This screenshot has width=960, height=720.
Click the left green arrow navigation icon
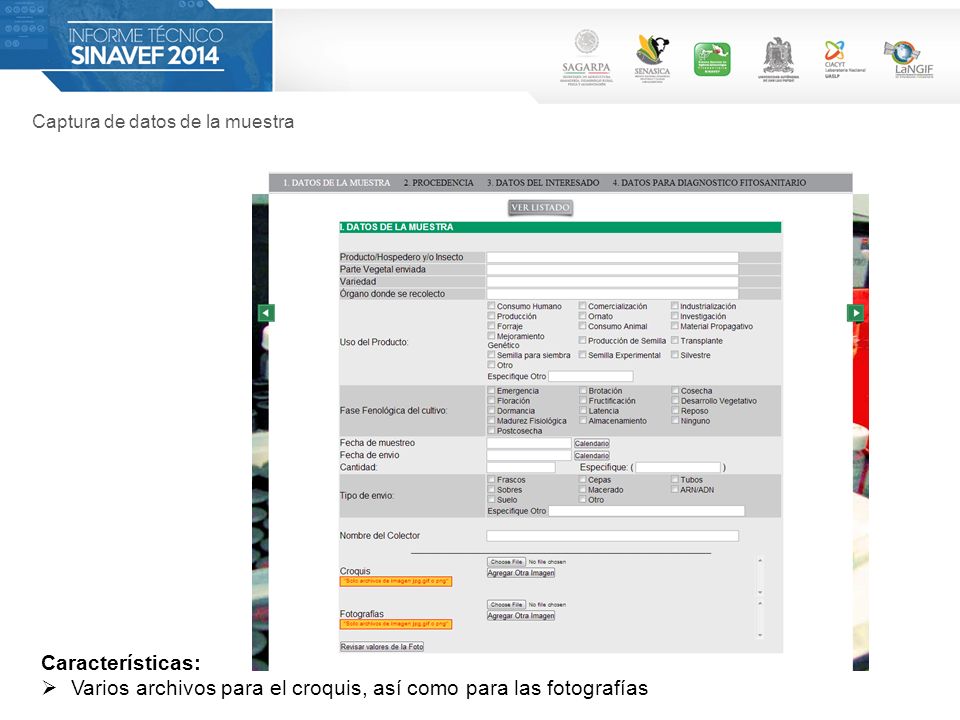pyautogui.click(x=266, y=313)
